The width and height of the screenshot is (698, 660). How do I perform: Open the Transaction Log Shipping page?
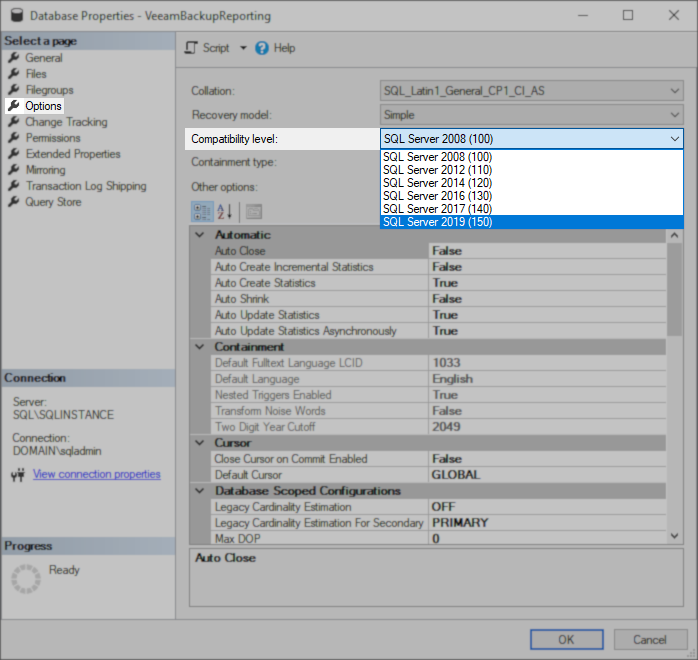(x=86, y=186)
